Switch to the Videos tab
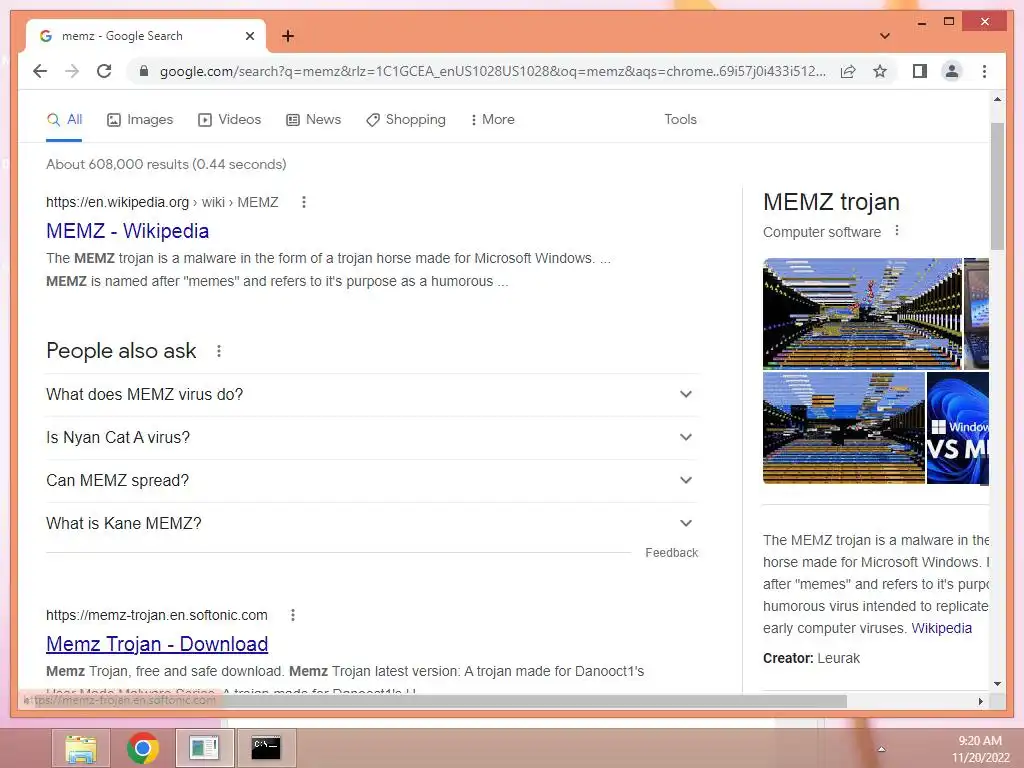 tap(229, 120)
